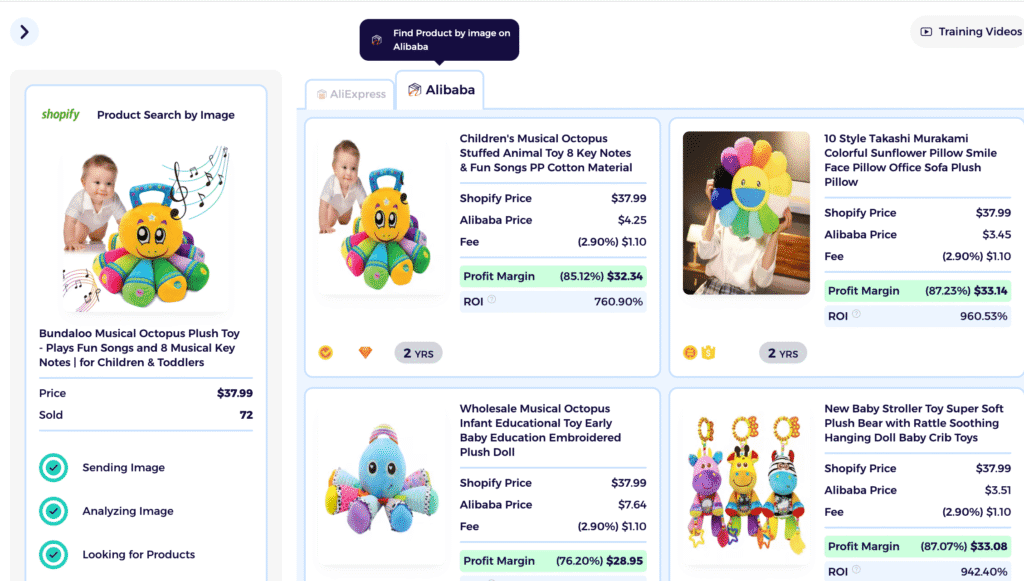1024x581 pixels.
Task: Open Children's Musical Octopus Stuffed Animal listing
Action: pyautogui.click(x=546, y=153)
